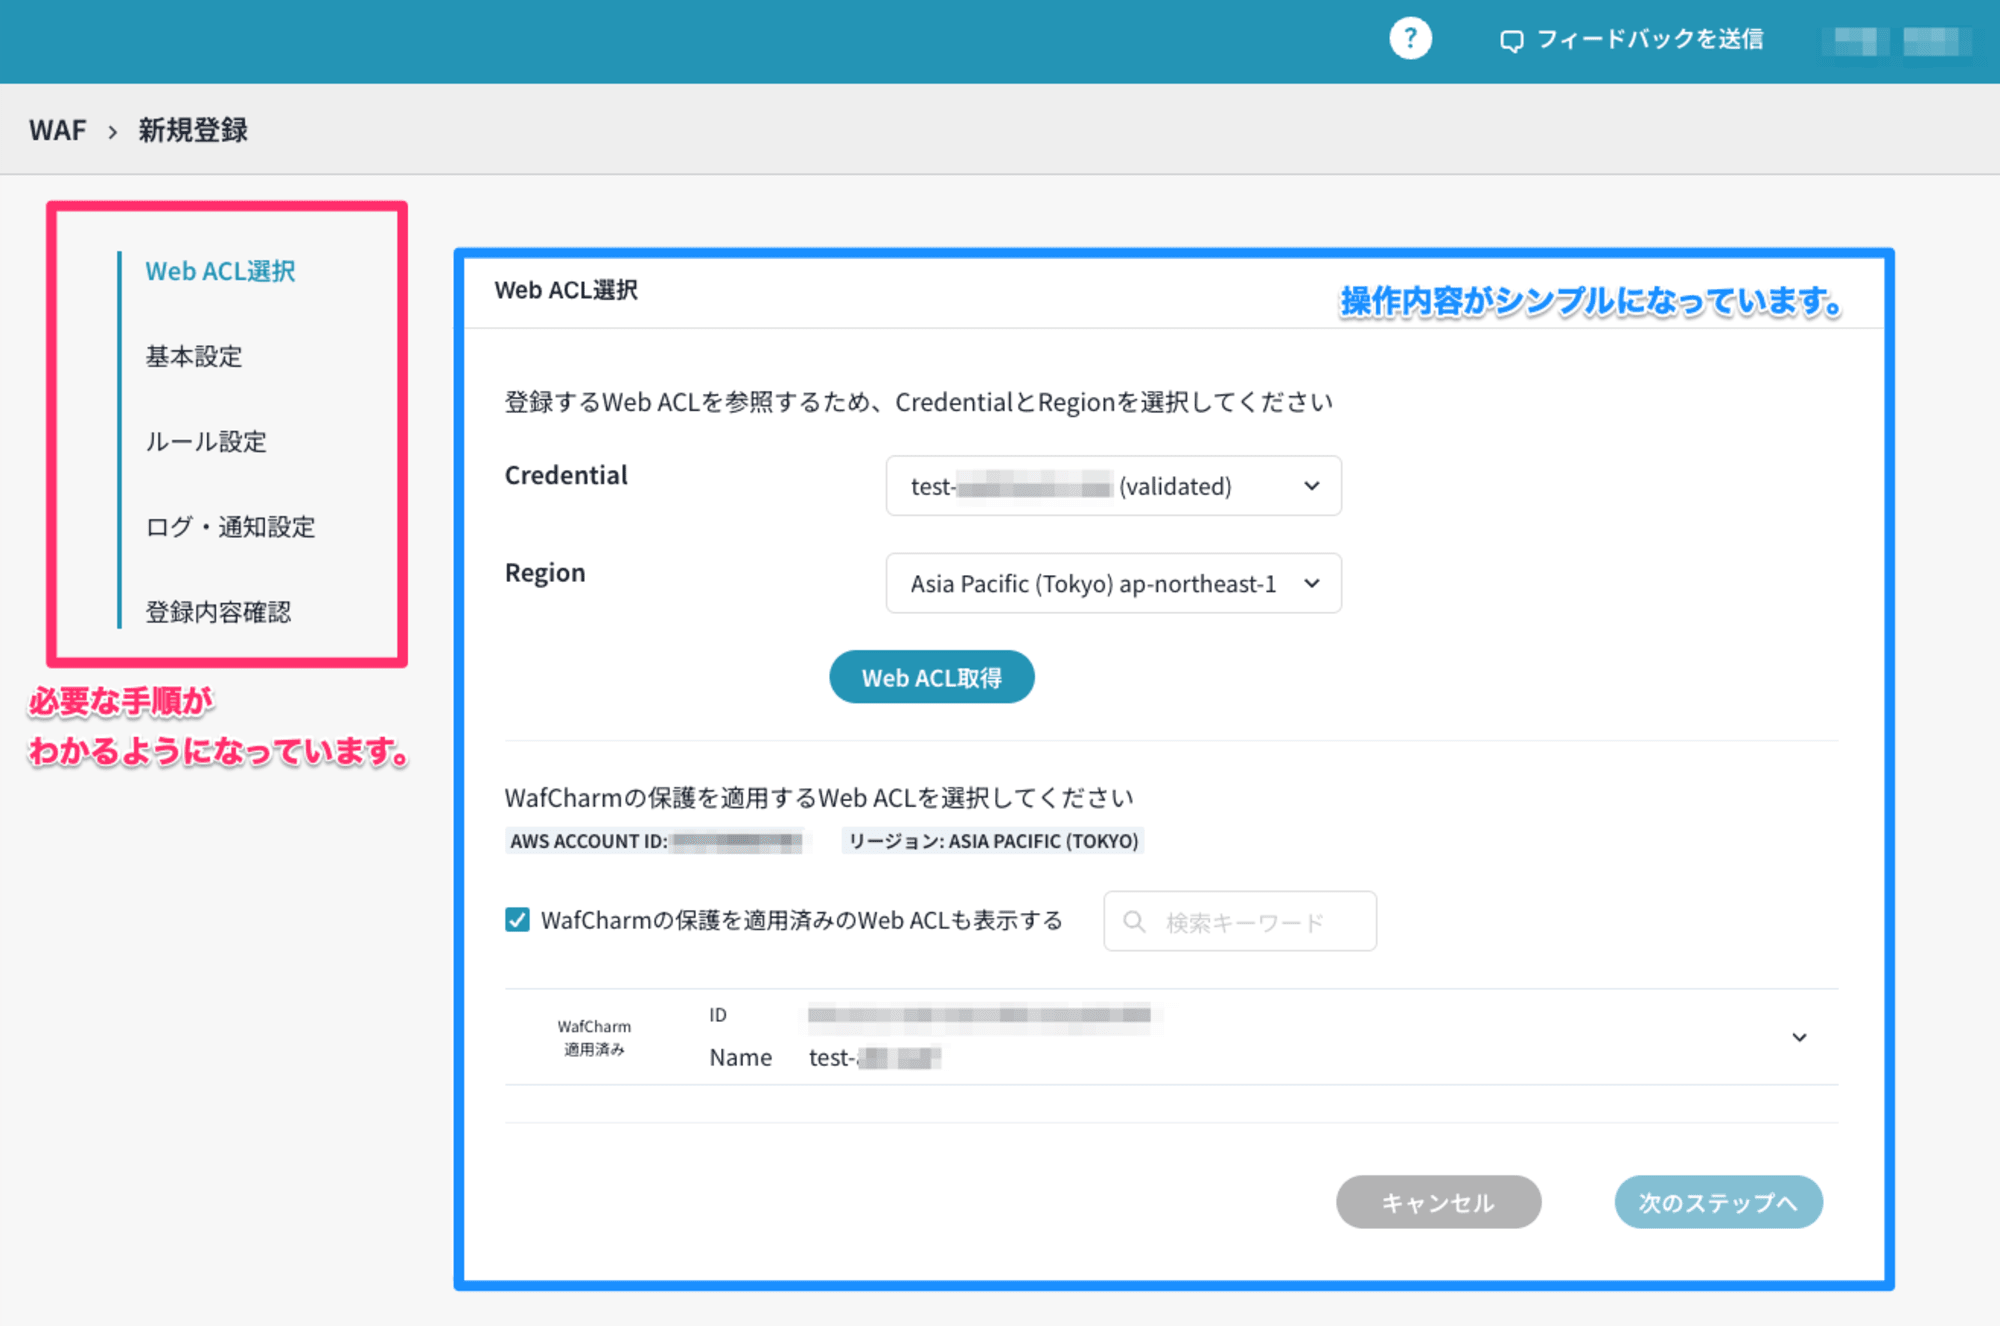The height and width of the screenshot is (1326, 2000).
Task: Click the blurred Web ACL ID value
Action: [980, 1015]
